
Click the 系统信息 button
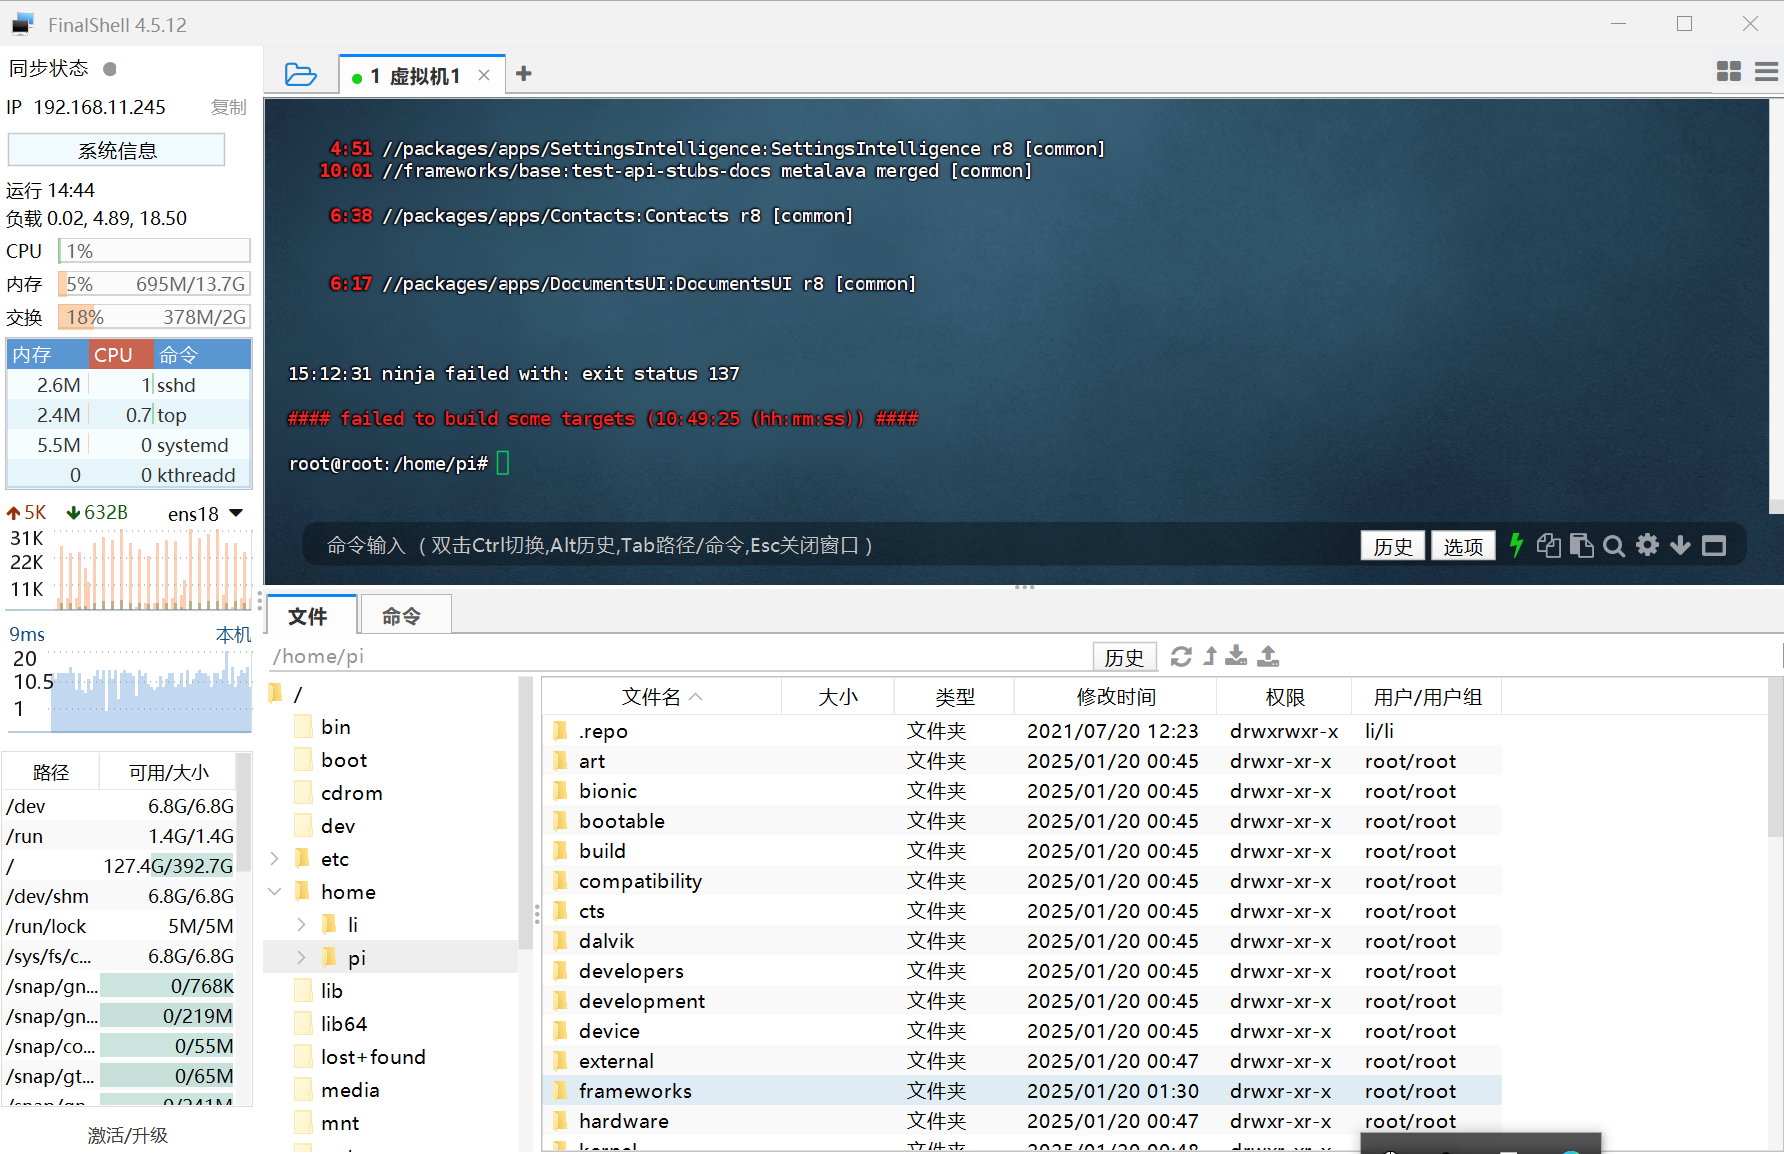pyautogui.click(x=116, y=149)
